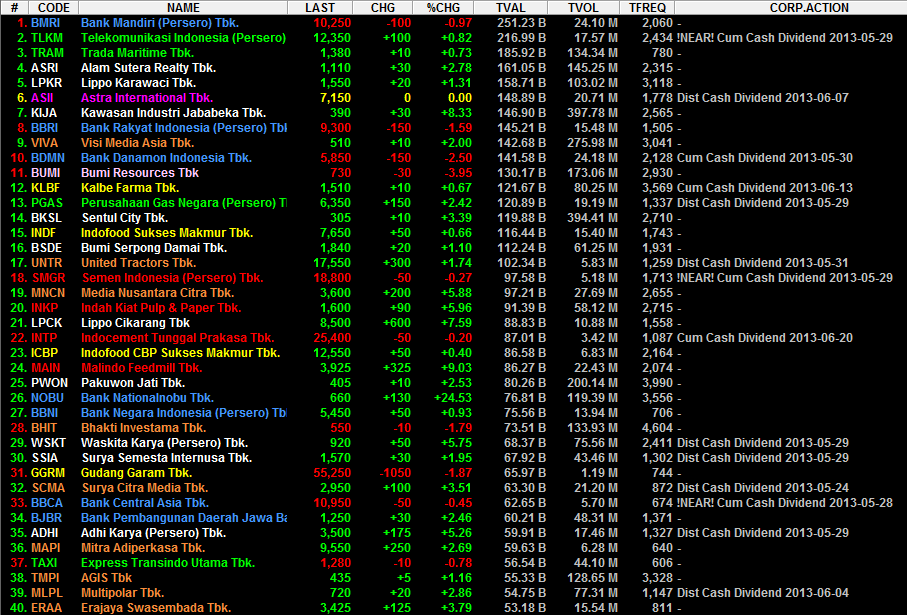Click UNTR Dist Cash Dividend 2013-05-31

coord(763,264)
